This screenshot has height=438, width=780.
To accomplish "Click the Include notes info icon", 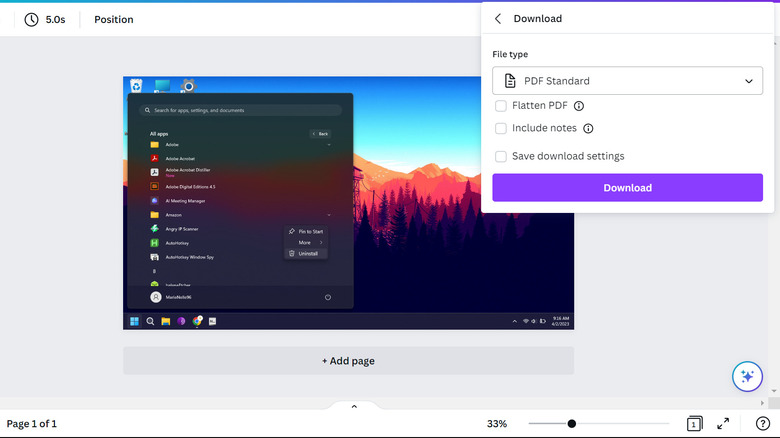I will click(588, 128).
